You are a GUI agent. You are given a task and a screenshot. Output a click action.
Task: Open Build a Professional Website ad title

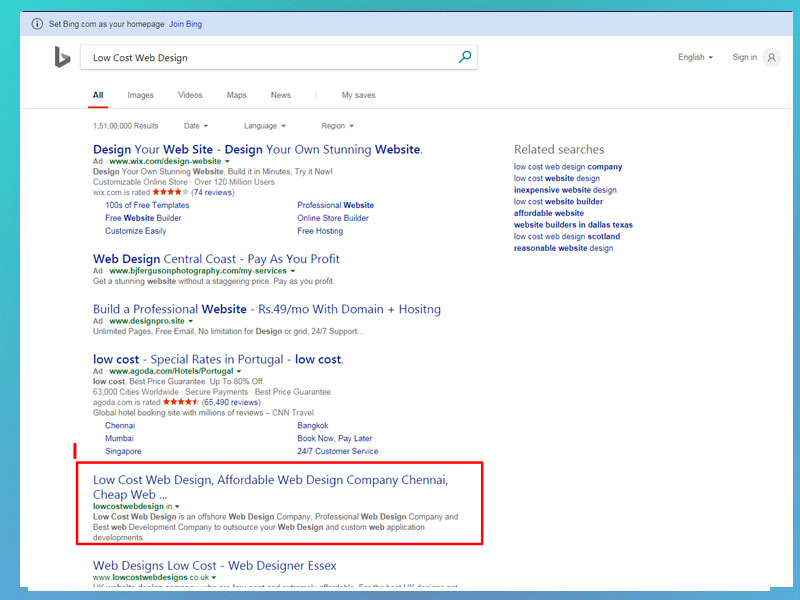point(267,309)
